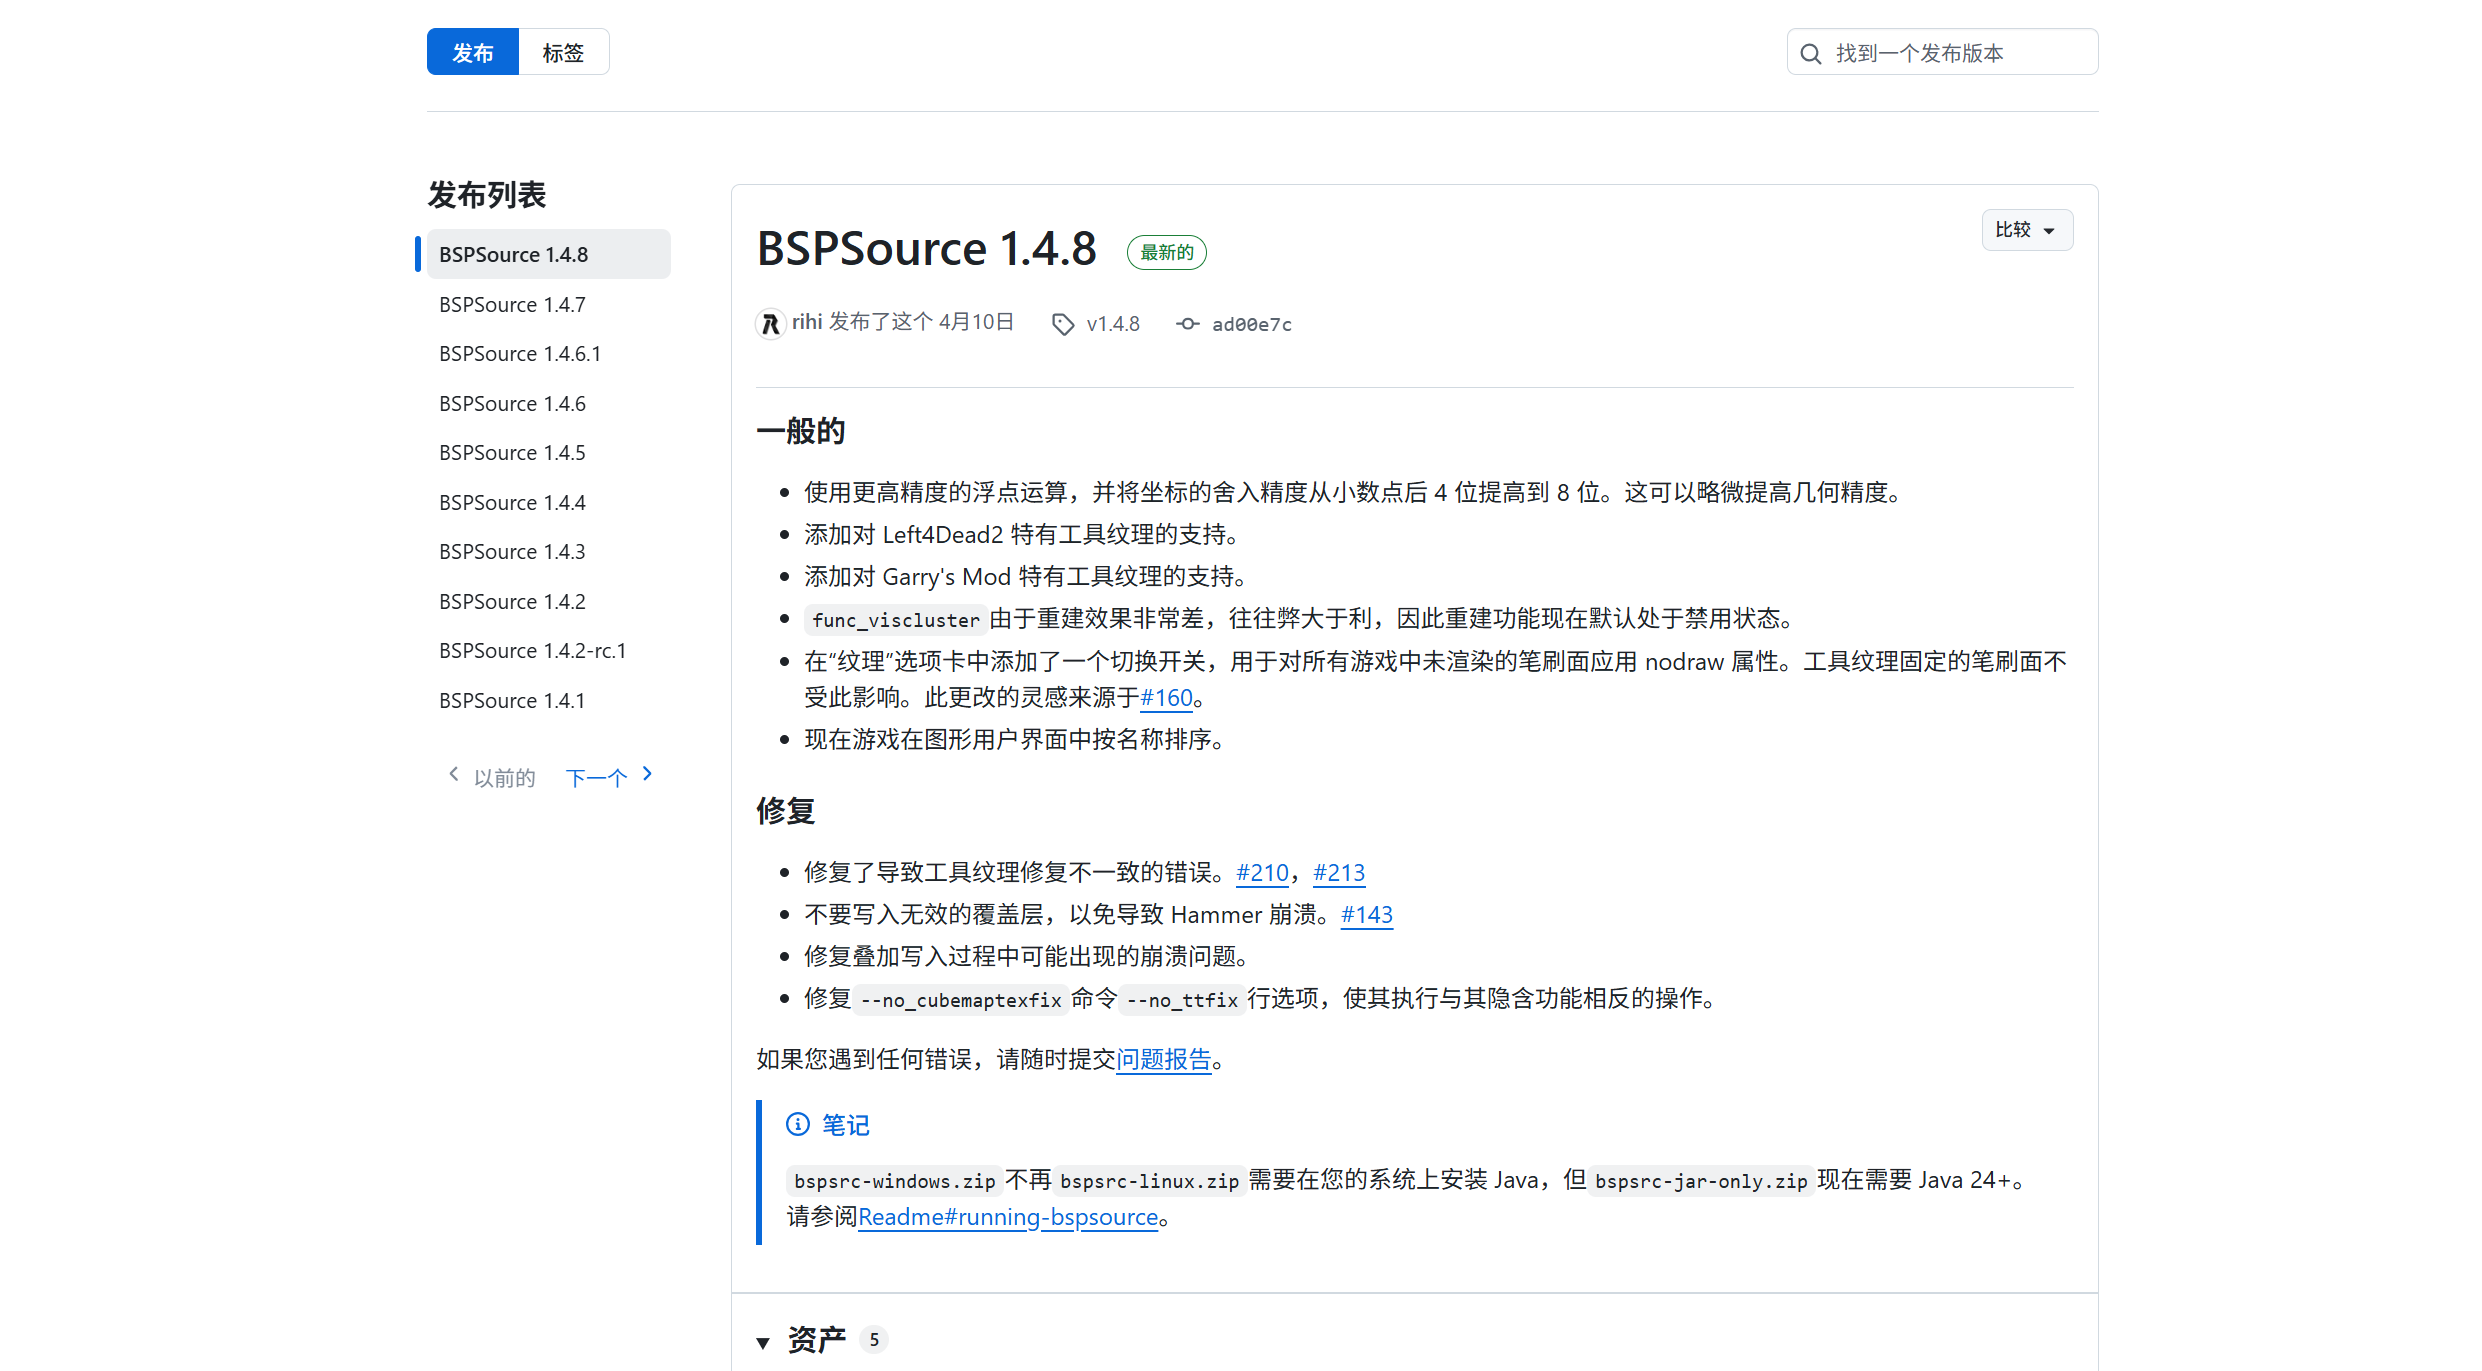The width and height of the screenshot is (2482, 1371).
Task: Click the 4月10日 release date
Action: click(977, 322)
